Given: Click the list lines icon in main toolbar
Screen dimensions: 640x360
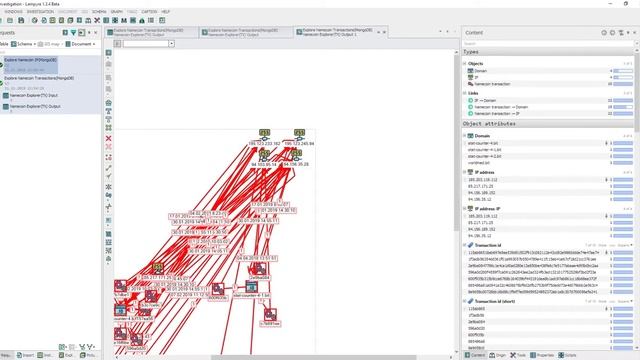Looking at the screenshot, I should [151, 20].
